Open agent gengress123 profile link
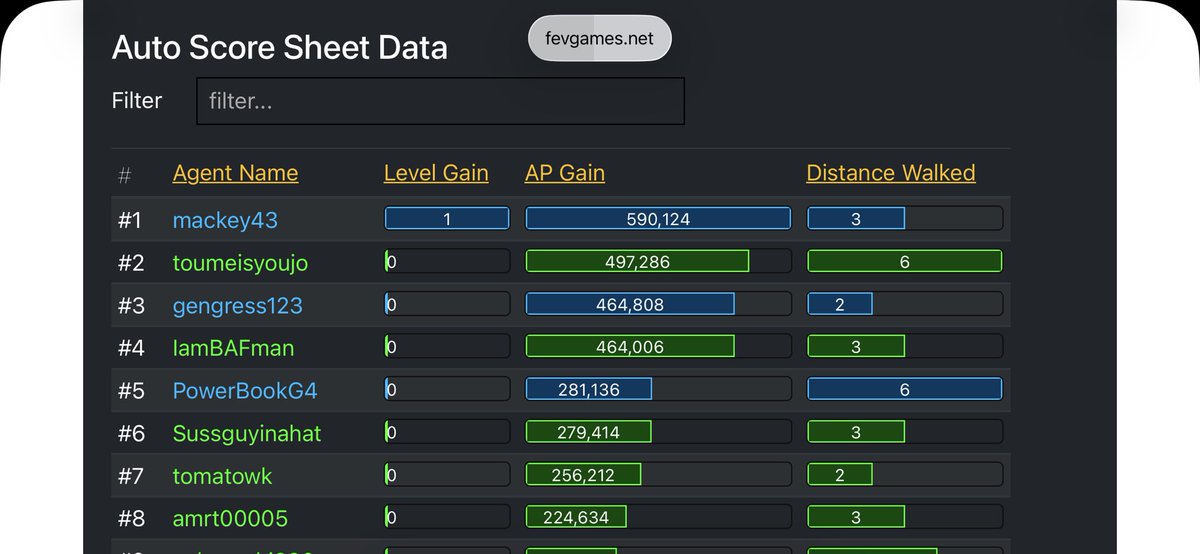The width and height of the screenshot is (1200, 554). [x=238, y=305]
